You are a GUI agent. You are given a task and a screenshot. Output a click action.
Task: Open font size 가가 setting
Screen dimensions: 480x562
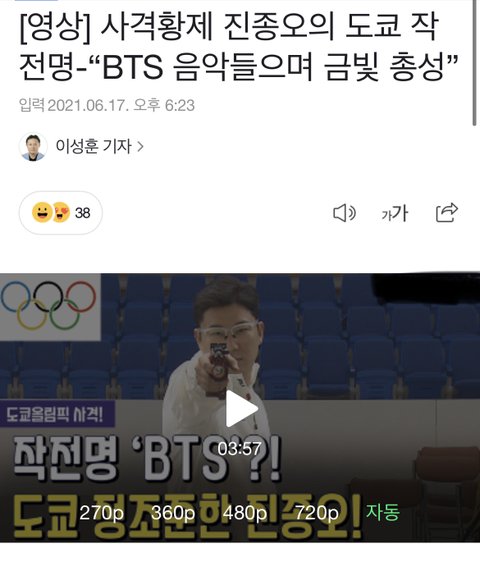[395, 213]
